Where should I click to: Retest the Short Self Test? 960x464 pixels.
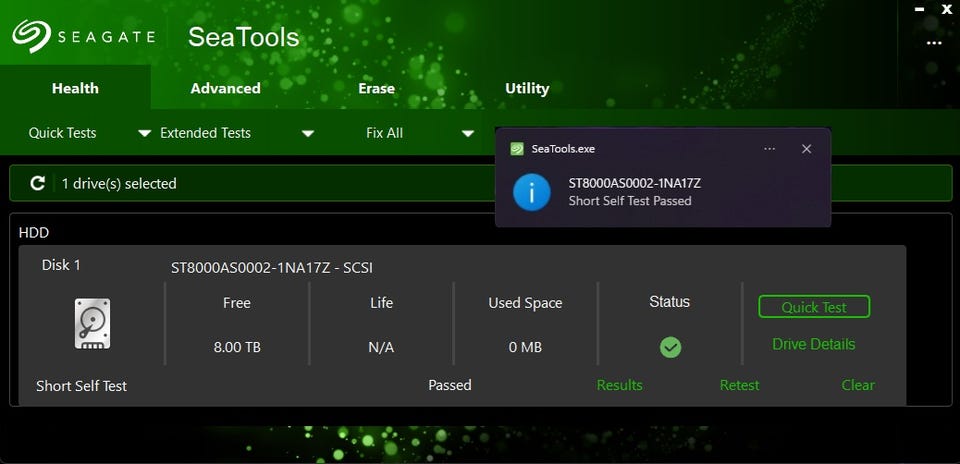(739, 385)
